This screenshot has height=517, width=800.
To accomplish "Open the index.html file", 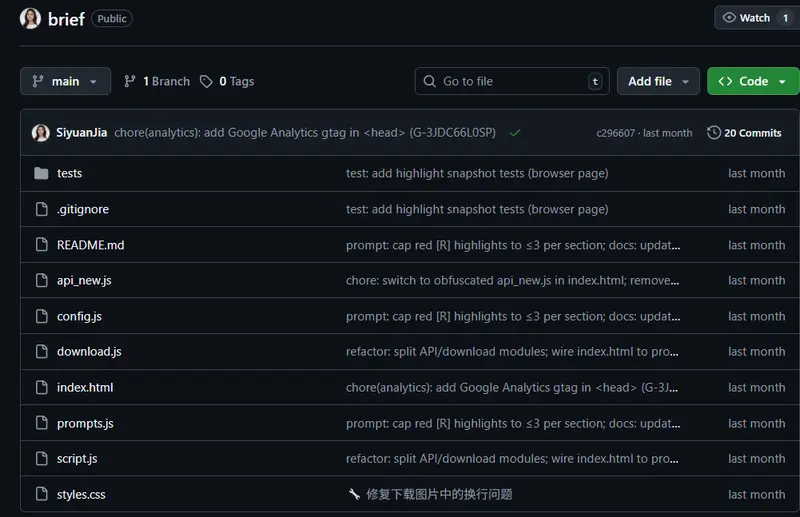I will [85, 387].
